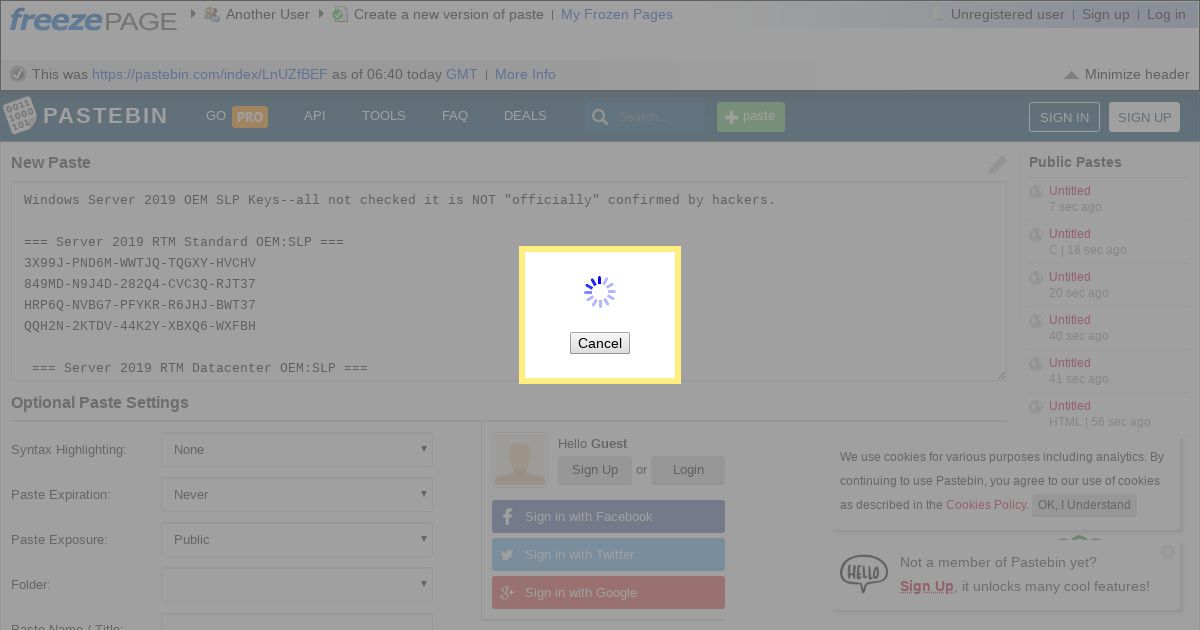Close the Not a member popup
Screen dimensions: 1200x630
coord(1168,552)
